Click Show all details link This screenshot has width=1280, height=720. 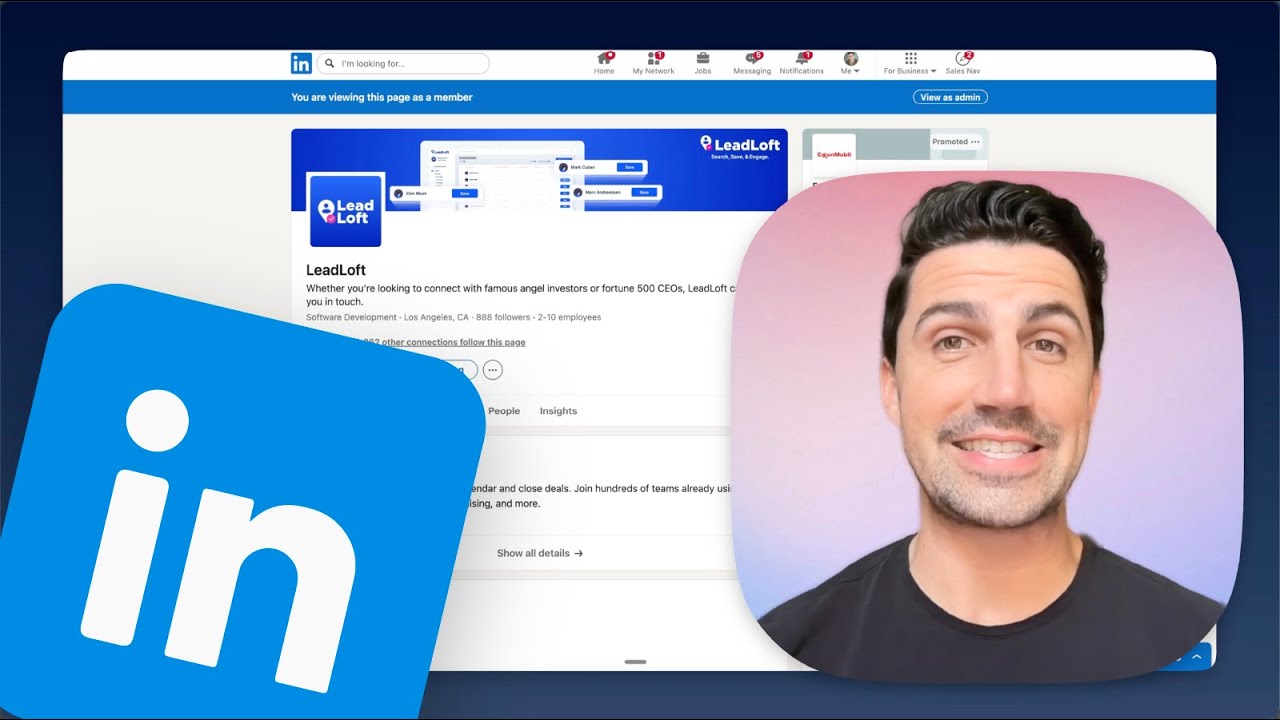[x=540, y=553]
